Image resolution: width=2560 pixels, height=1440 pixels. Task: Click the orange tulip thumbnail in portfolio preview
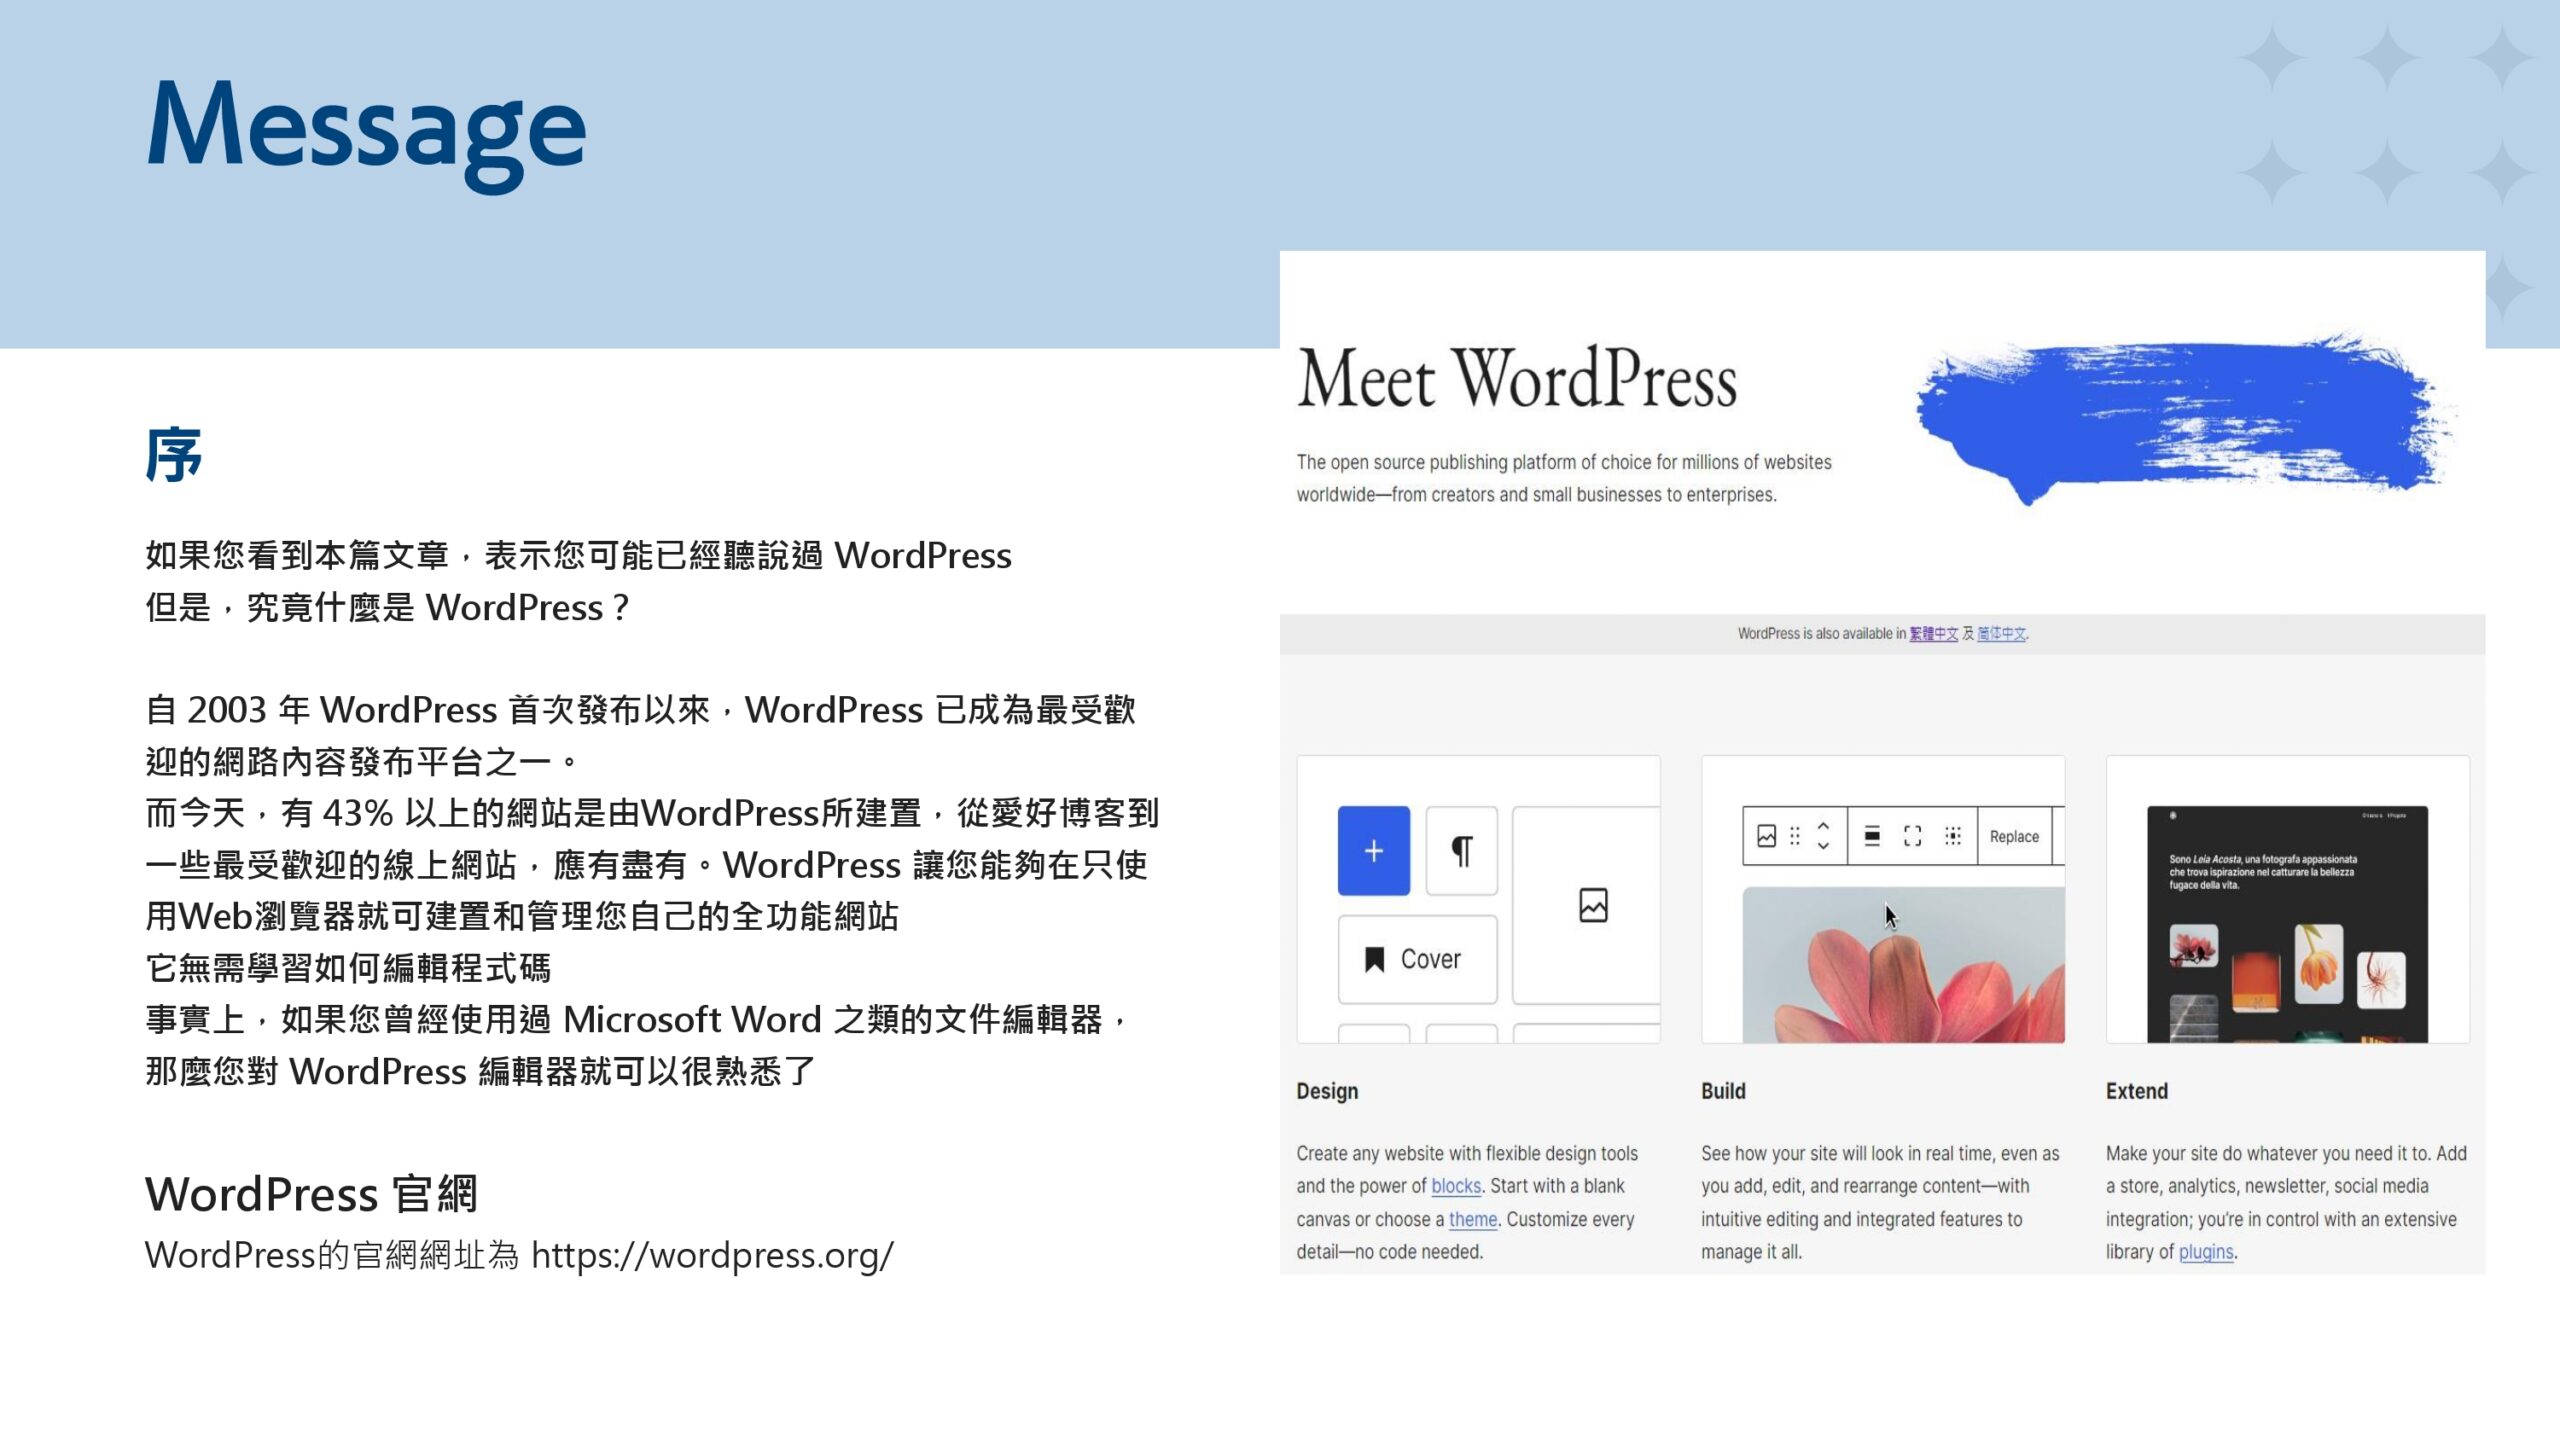coord(2318,964)
